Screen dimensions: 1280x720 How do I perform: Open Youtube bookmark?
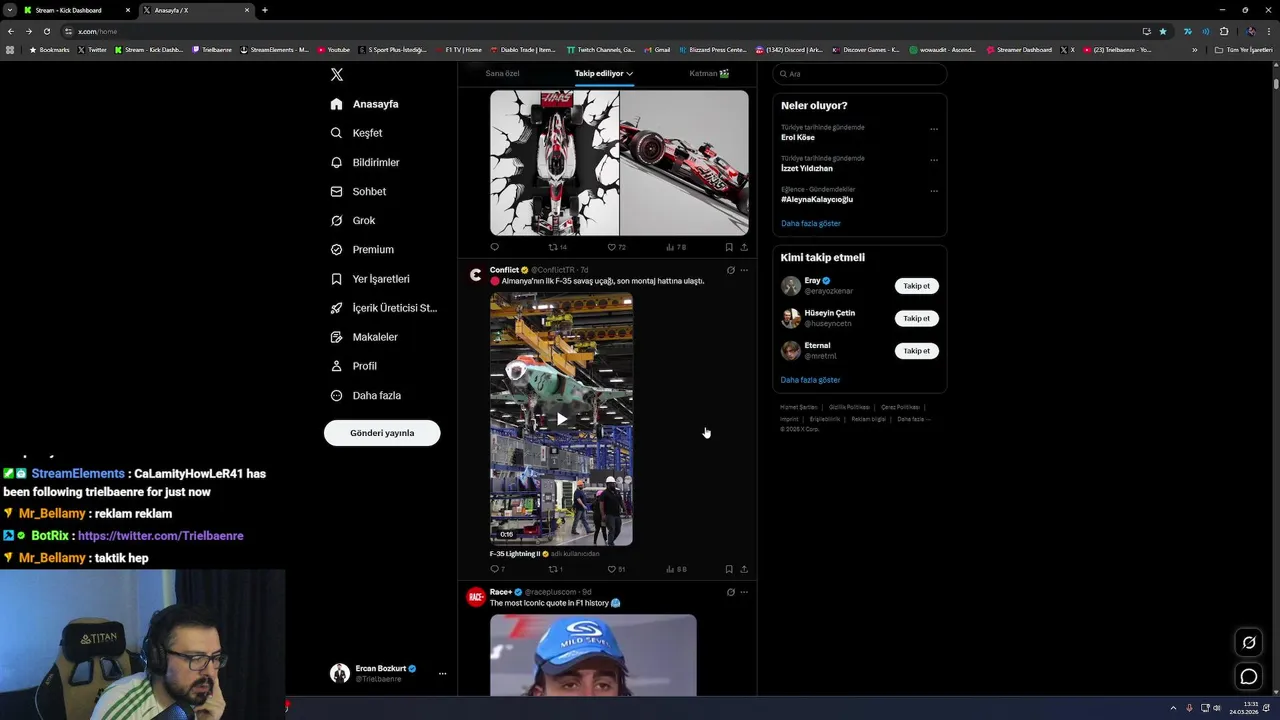point(334,50)
